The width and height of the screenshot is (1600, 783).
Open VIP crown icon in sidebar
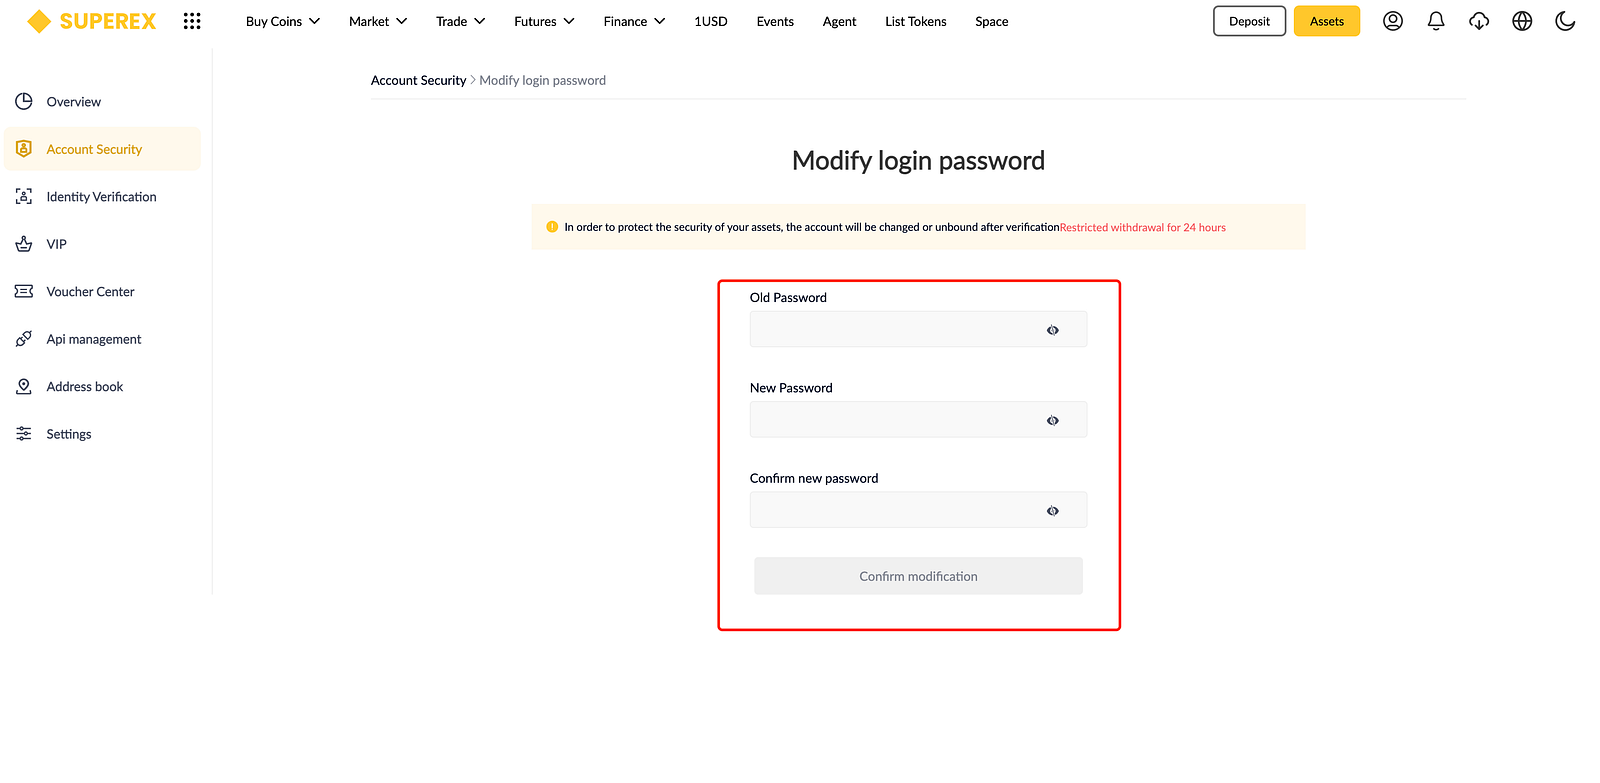pyautogui.click(x=24, y=244)
